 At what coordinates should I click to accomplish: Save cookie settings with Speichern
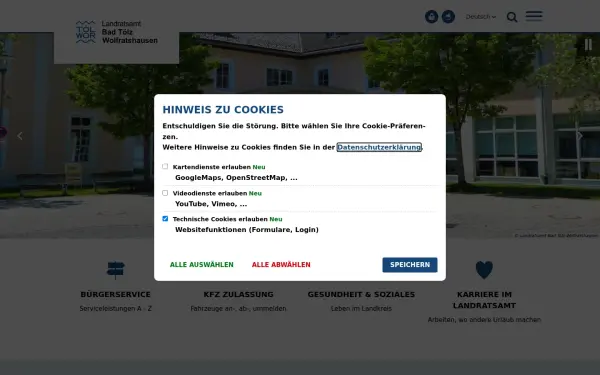[410, 265]
